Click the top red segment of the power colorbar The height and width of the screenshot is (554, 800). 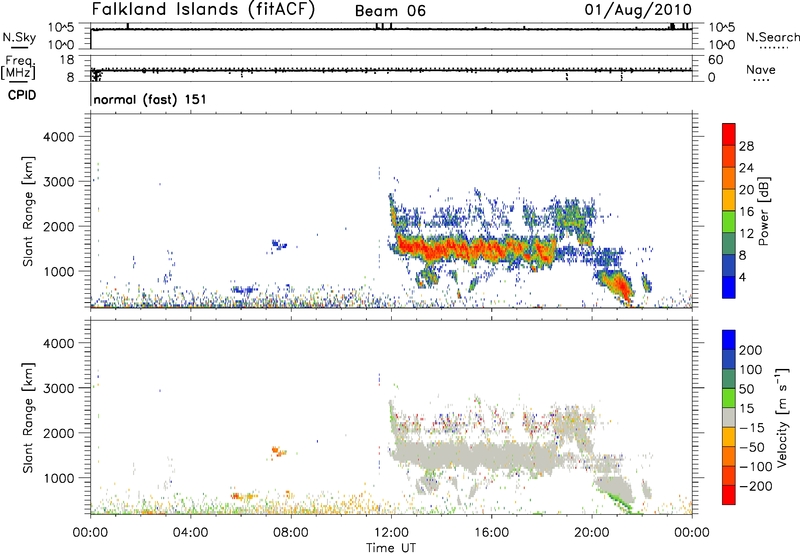click(x=729, y=134)
